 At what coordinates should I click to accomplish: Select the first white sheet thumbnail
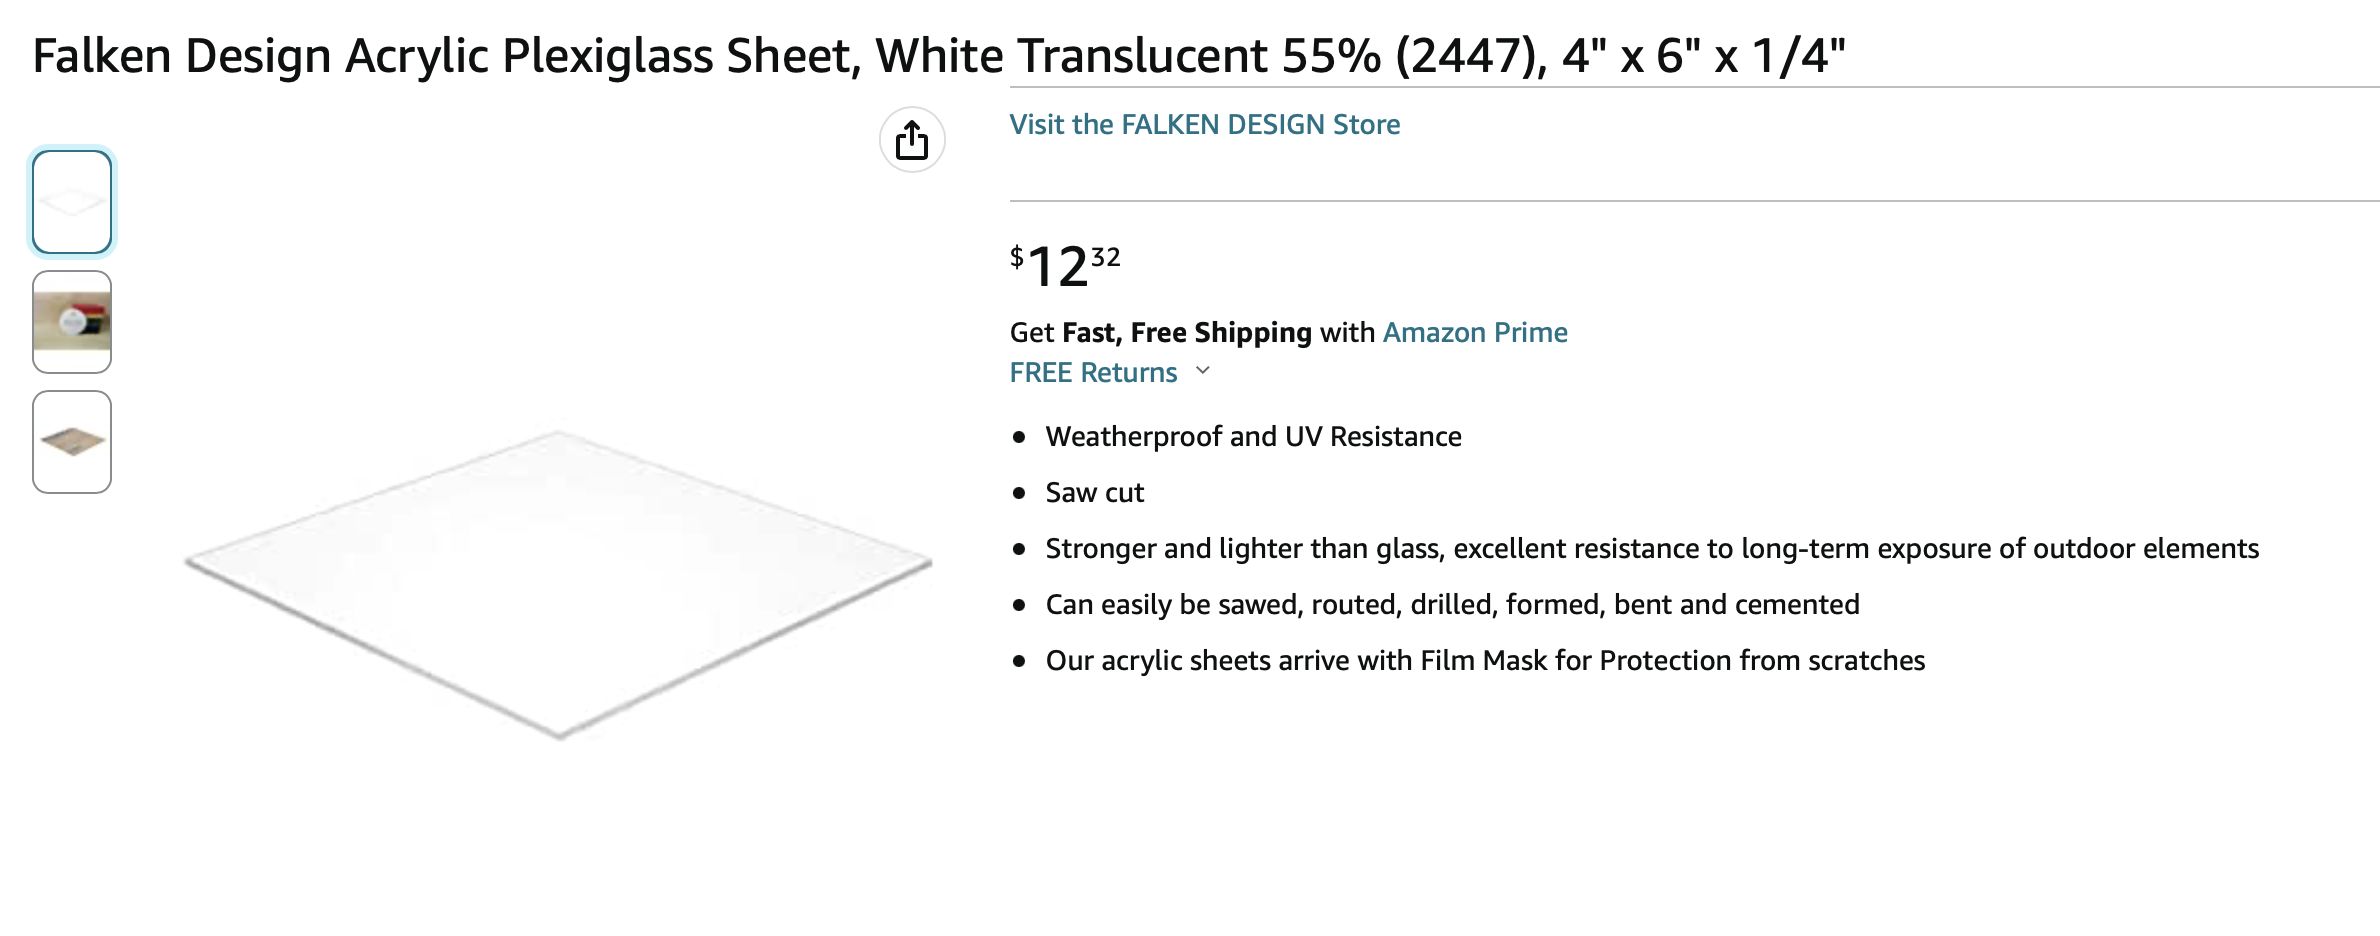72,202
